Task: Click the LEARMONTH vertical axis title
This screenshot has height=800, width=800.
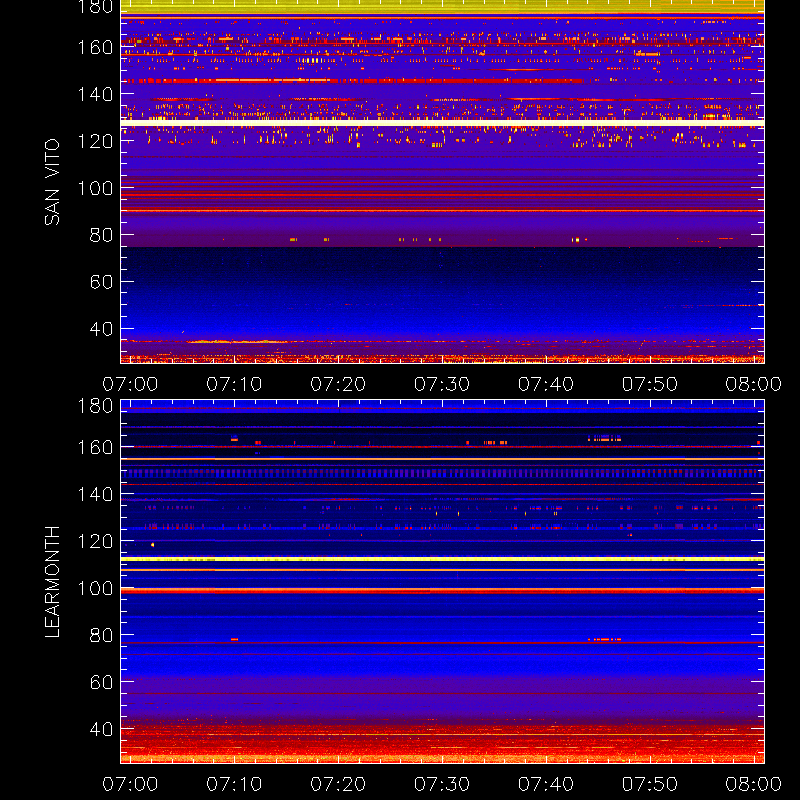Action: click(x=52, y=582)
